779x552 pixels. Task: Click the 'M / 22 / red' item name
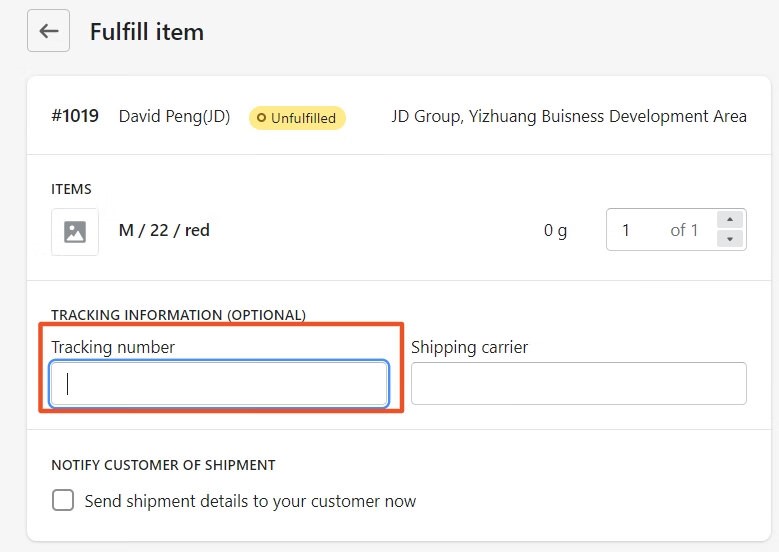pos(164,230)
